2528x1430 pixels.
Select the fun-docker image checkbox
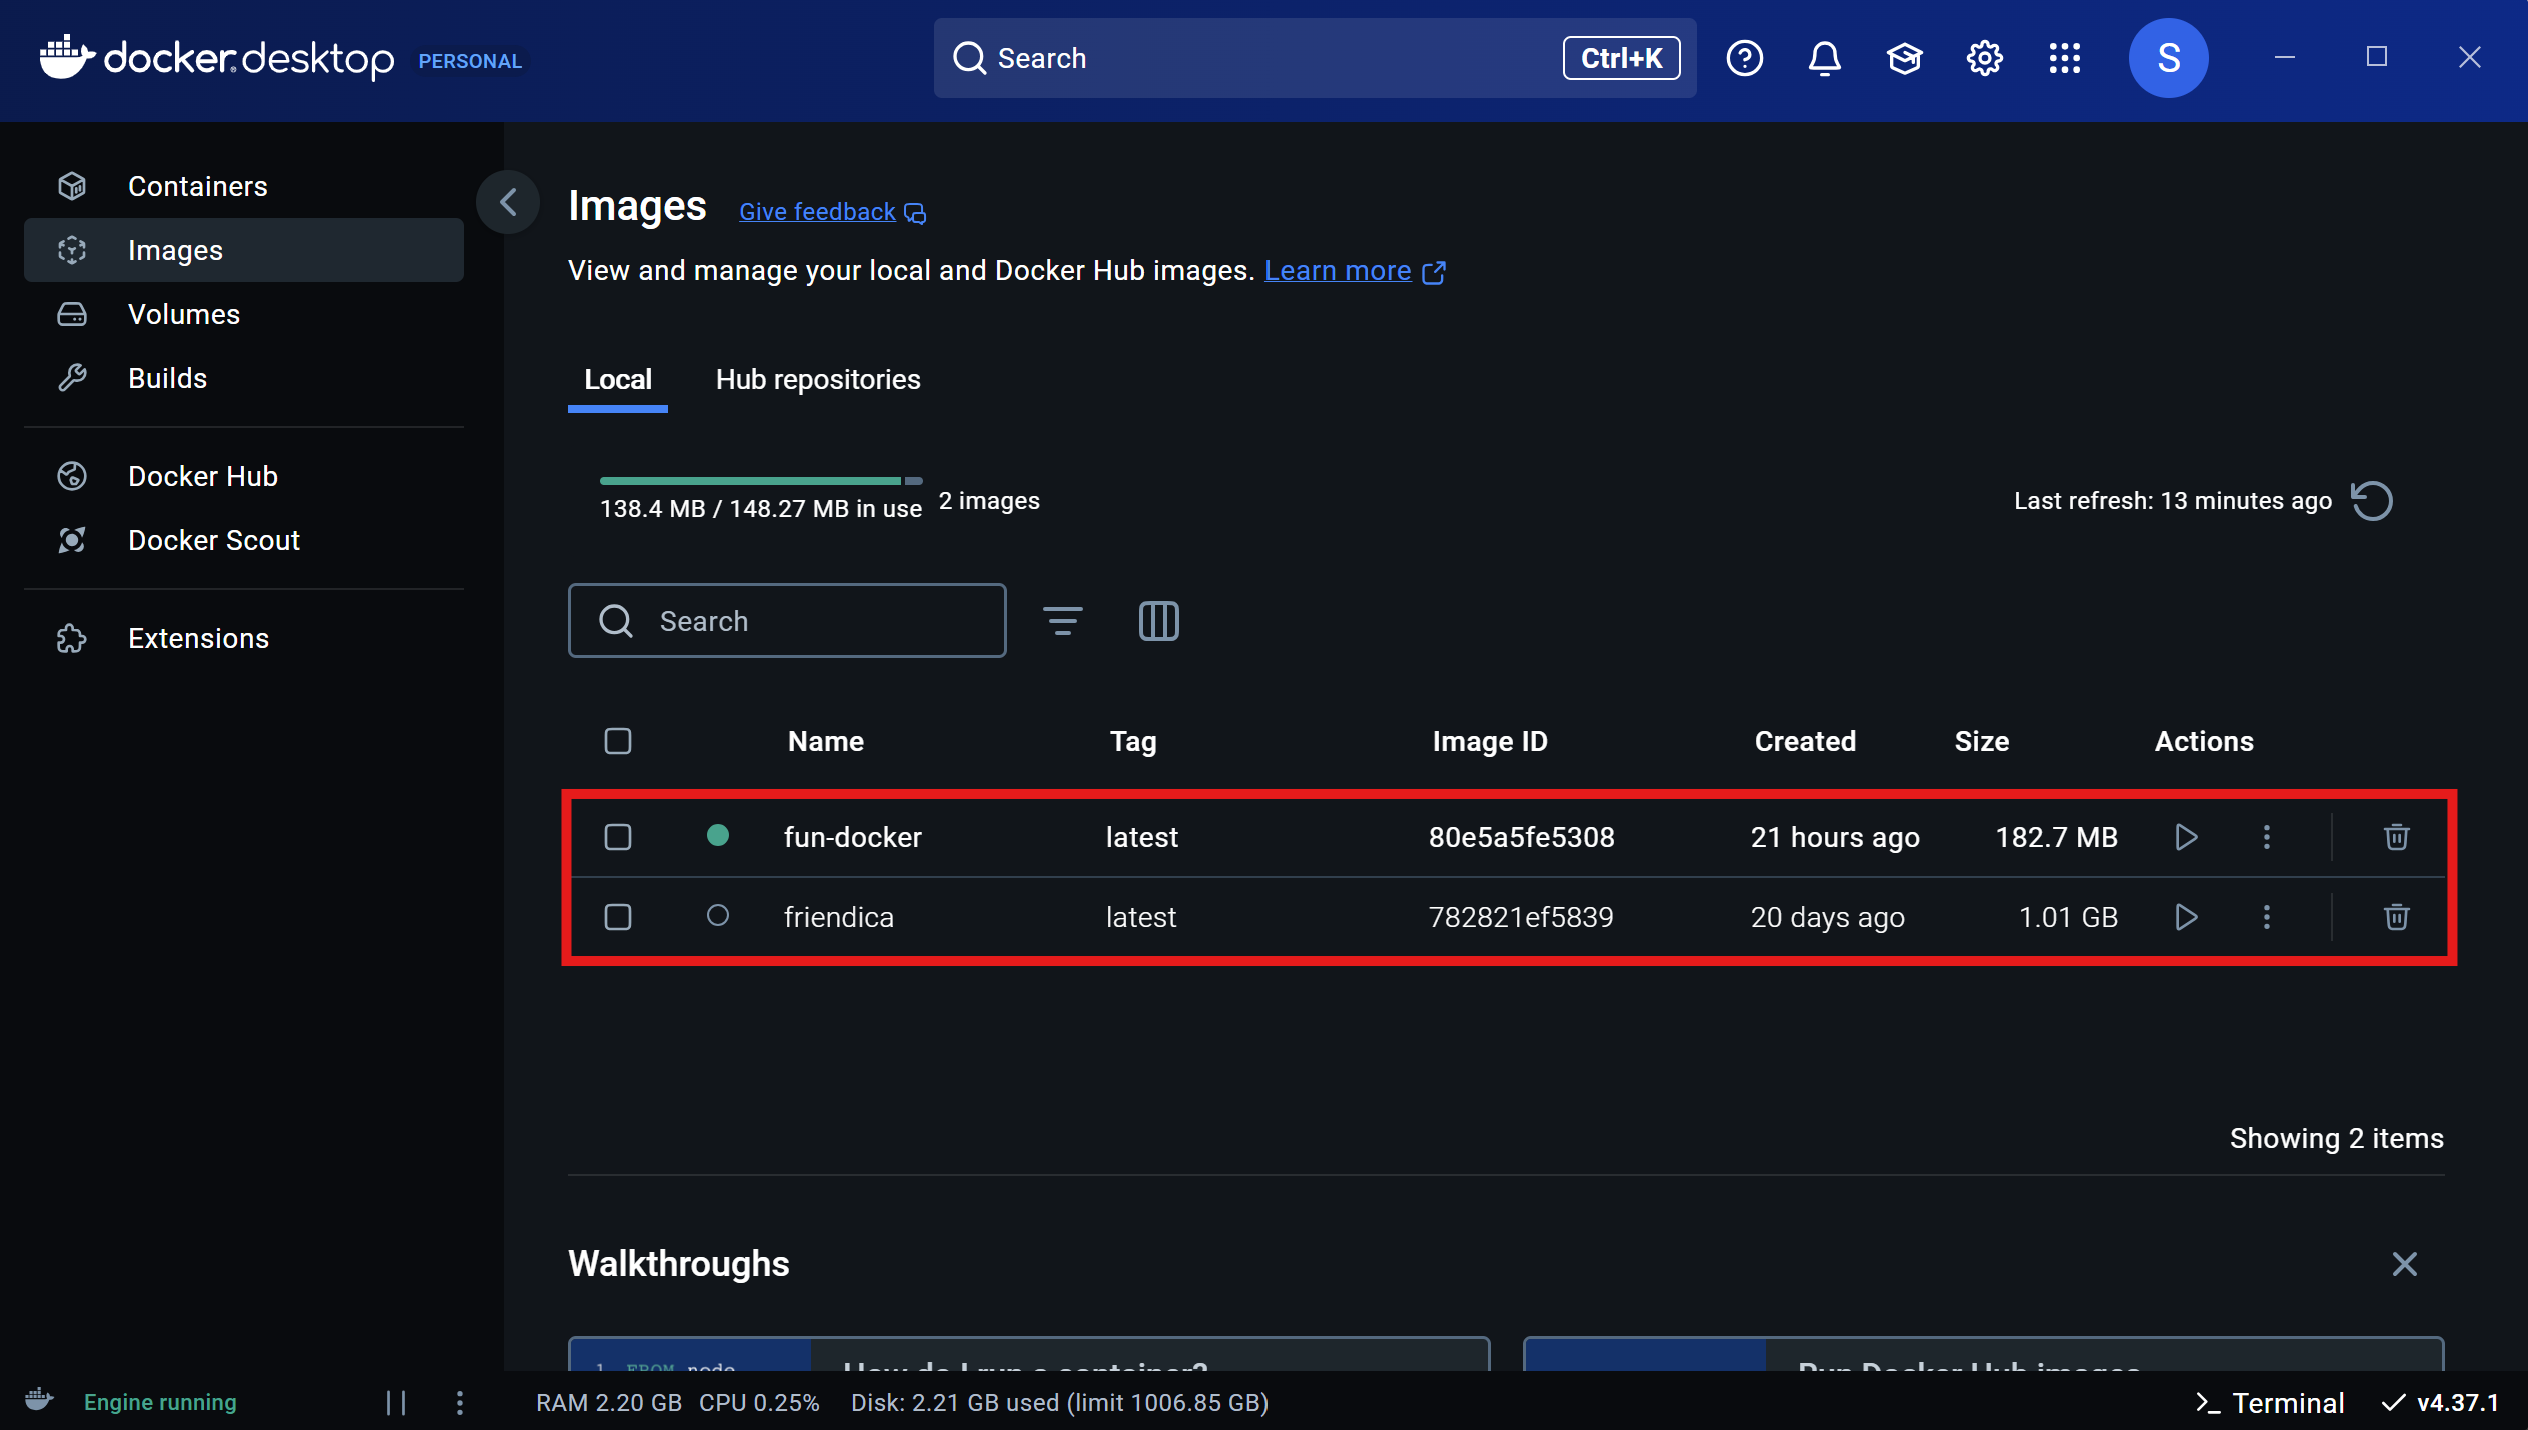(x=618, y=837)
